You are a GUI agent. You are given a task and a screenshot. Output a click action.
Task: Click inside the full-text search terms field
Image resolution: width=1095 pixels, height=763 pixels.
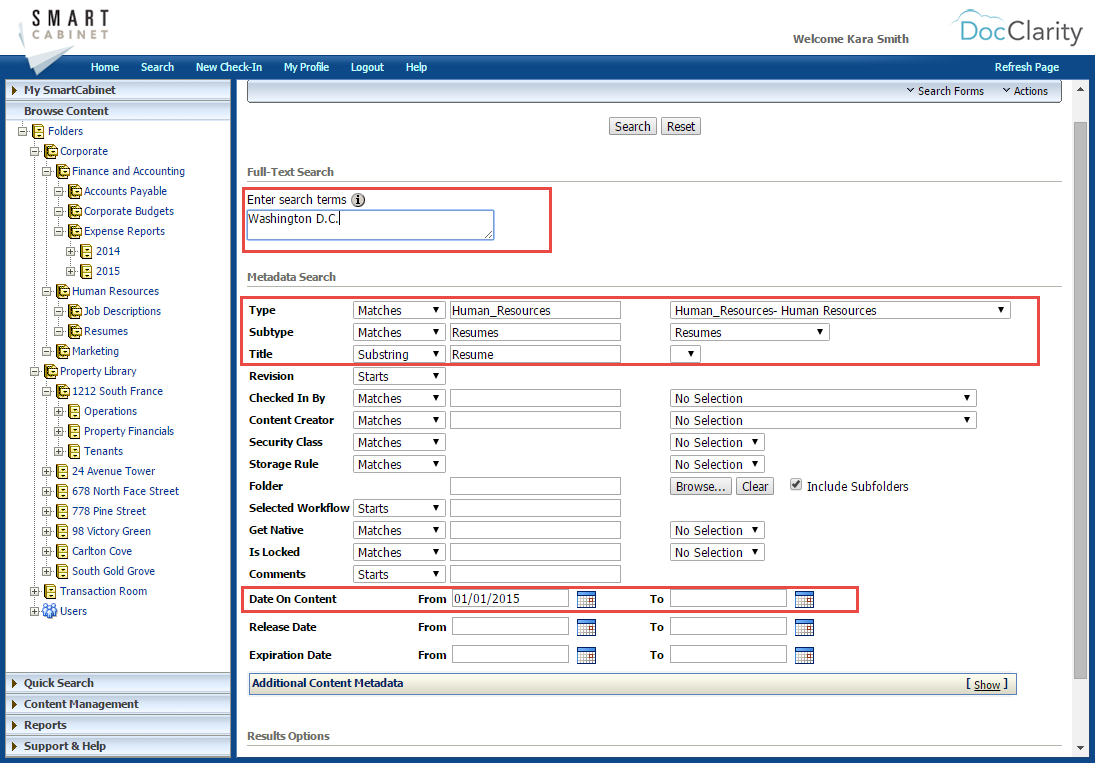point(370,224)
